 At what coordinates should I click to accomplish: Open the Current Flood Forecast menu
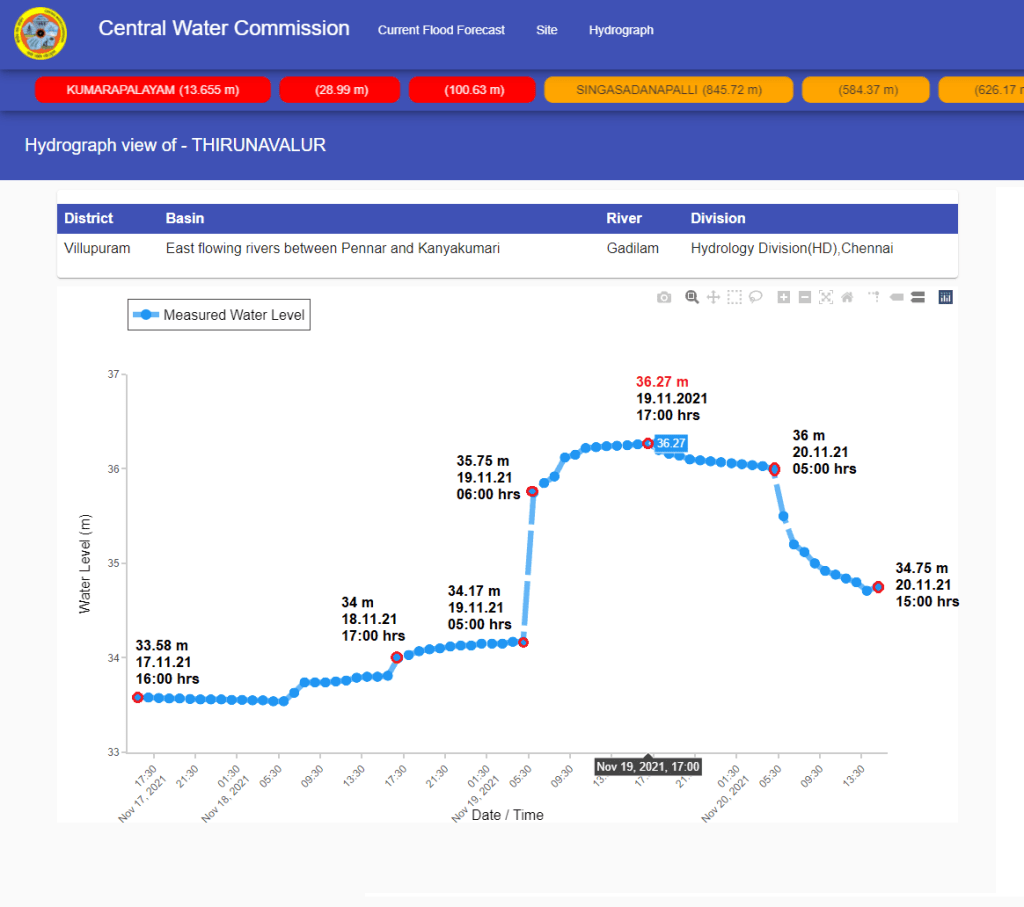coord(441,30)
